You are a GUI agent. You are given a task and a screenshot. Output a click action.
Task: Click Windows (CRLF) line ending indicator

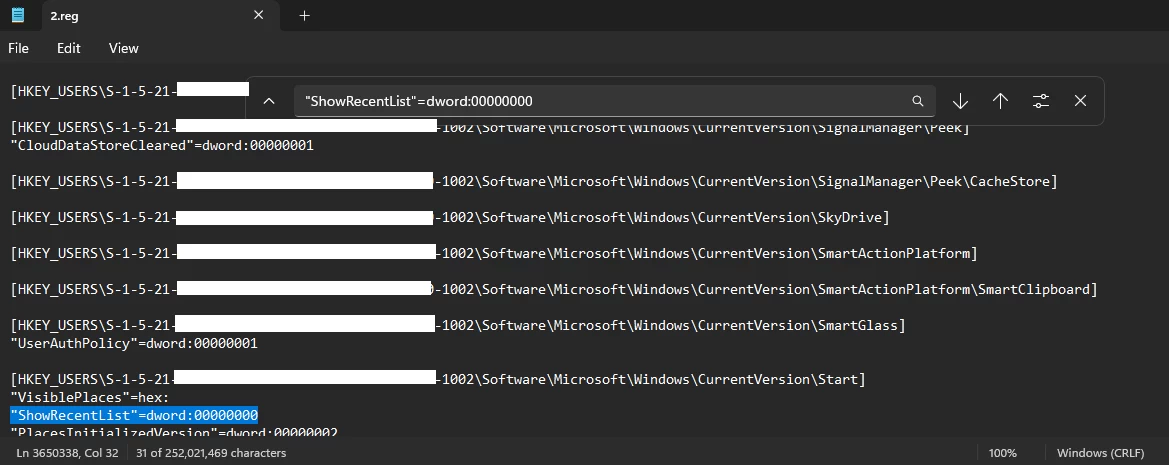[x=1098, y=453]
